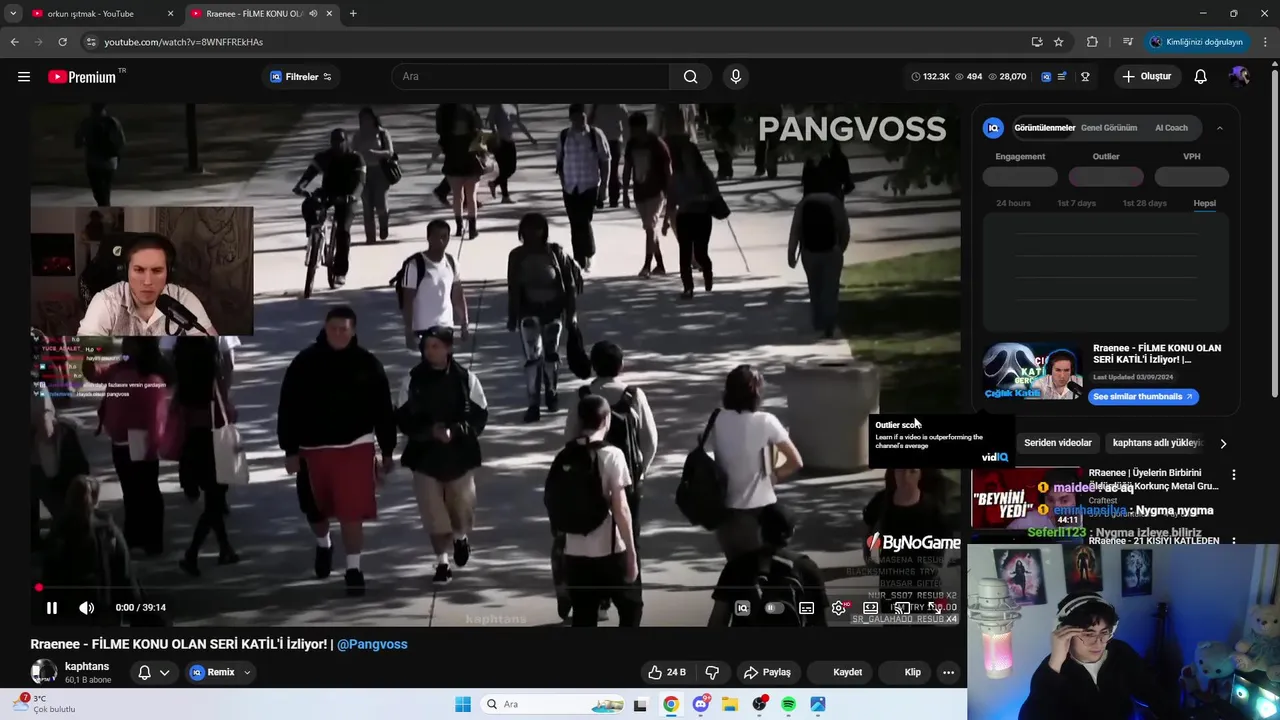Open Spotify from the taskbar

coord(788,704)
